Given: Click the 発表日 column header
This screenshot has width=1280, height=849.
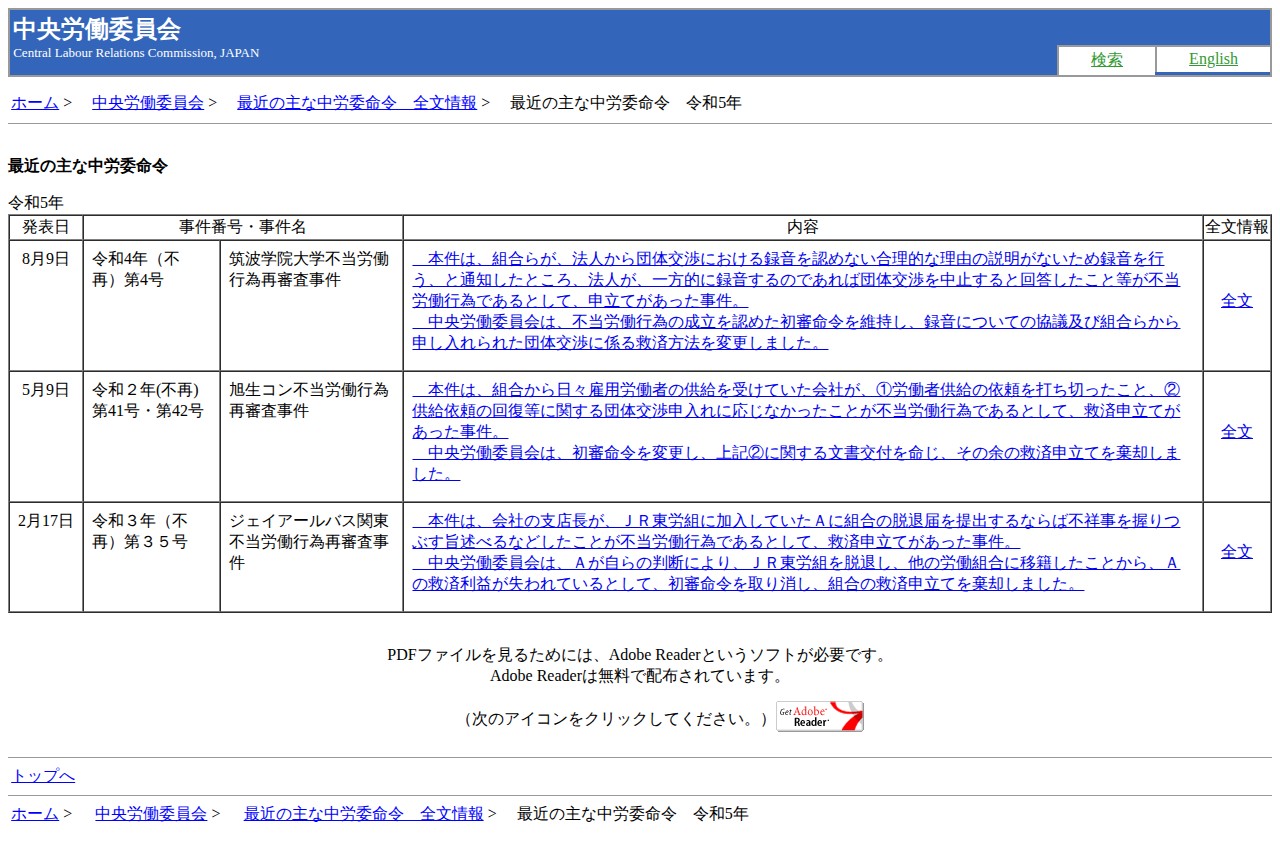Looking at the screenshot, I should (x=46, y=227).
